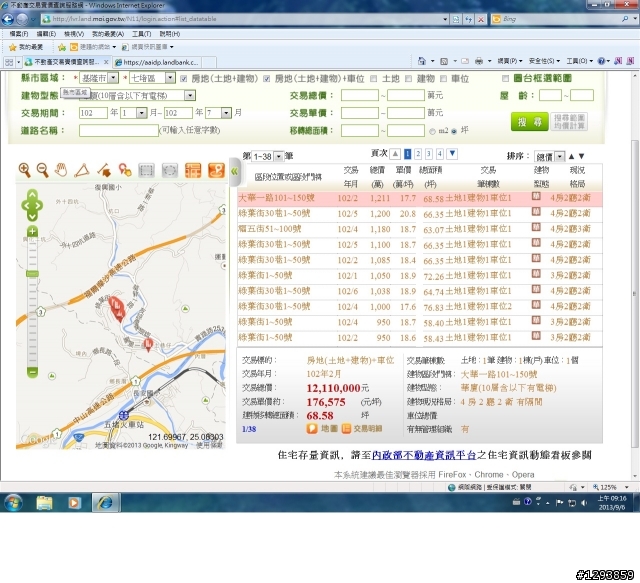Toggle 房地(土地+建物)+車位 checkbox
Image resolution: width=640 pixels, height=583 pixels.
click(x=267, y=79)
